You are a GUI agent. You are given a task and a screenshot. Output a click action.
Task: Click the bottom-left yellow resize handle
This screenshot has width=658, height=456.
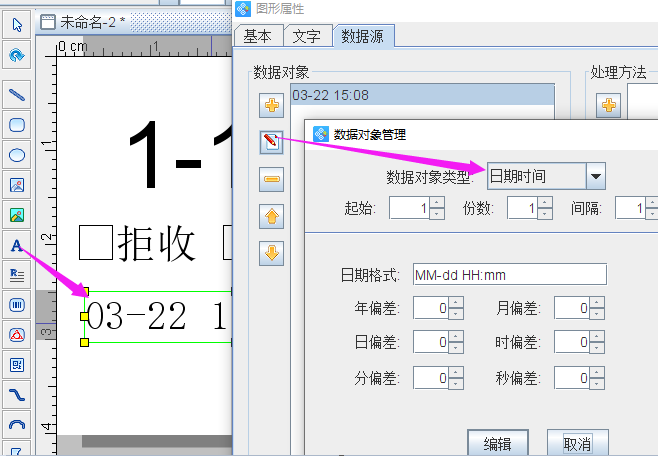84,342
